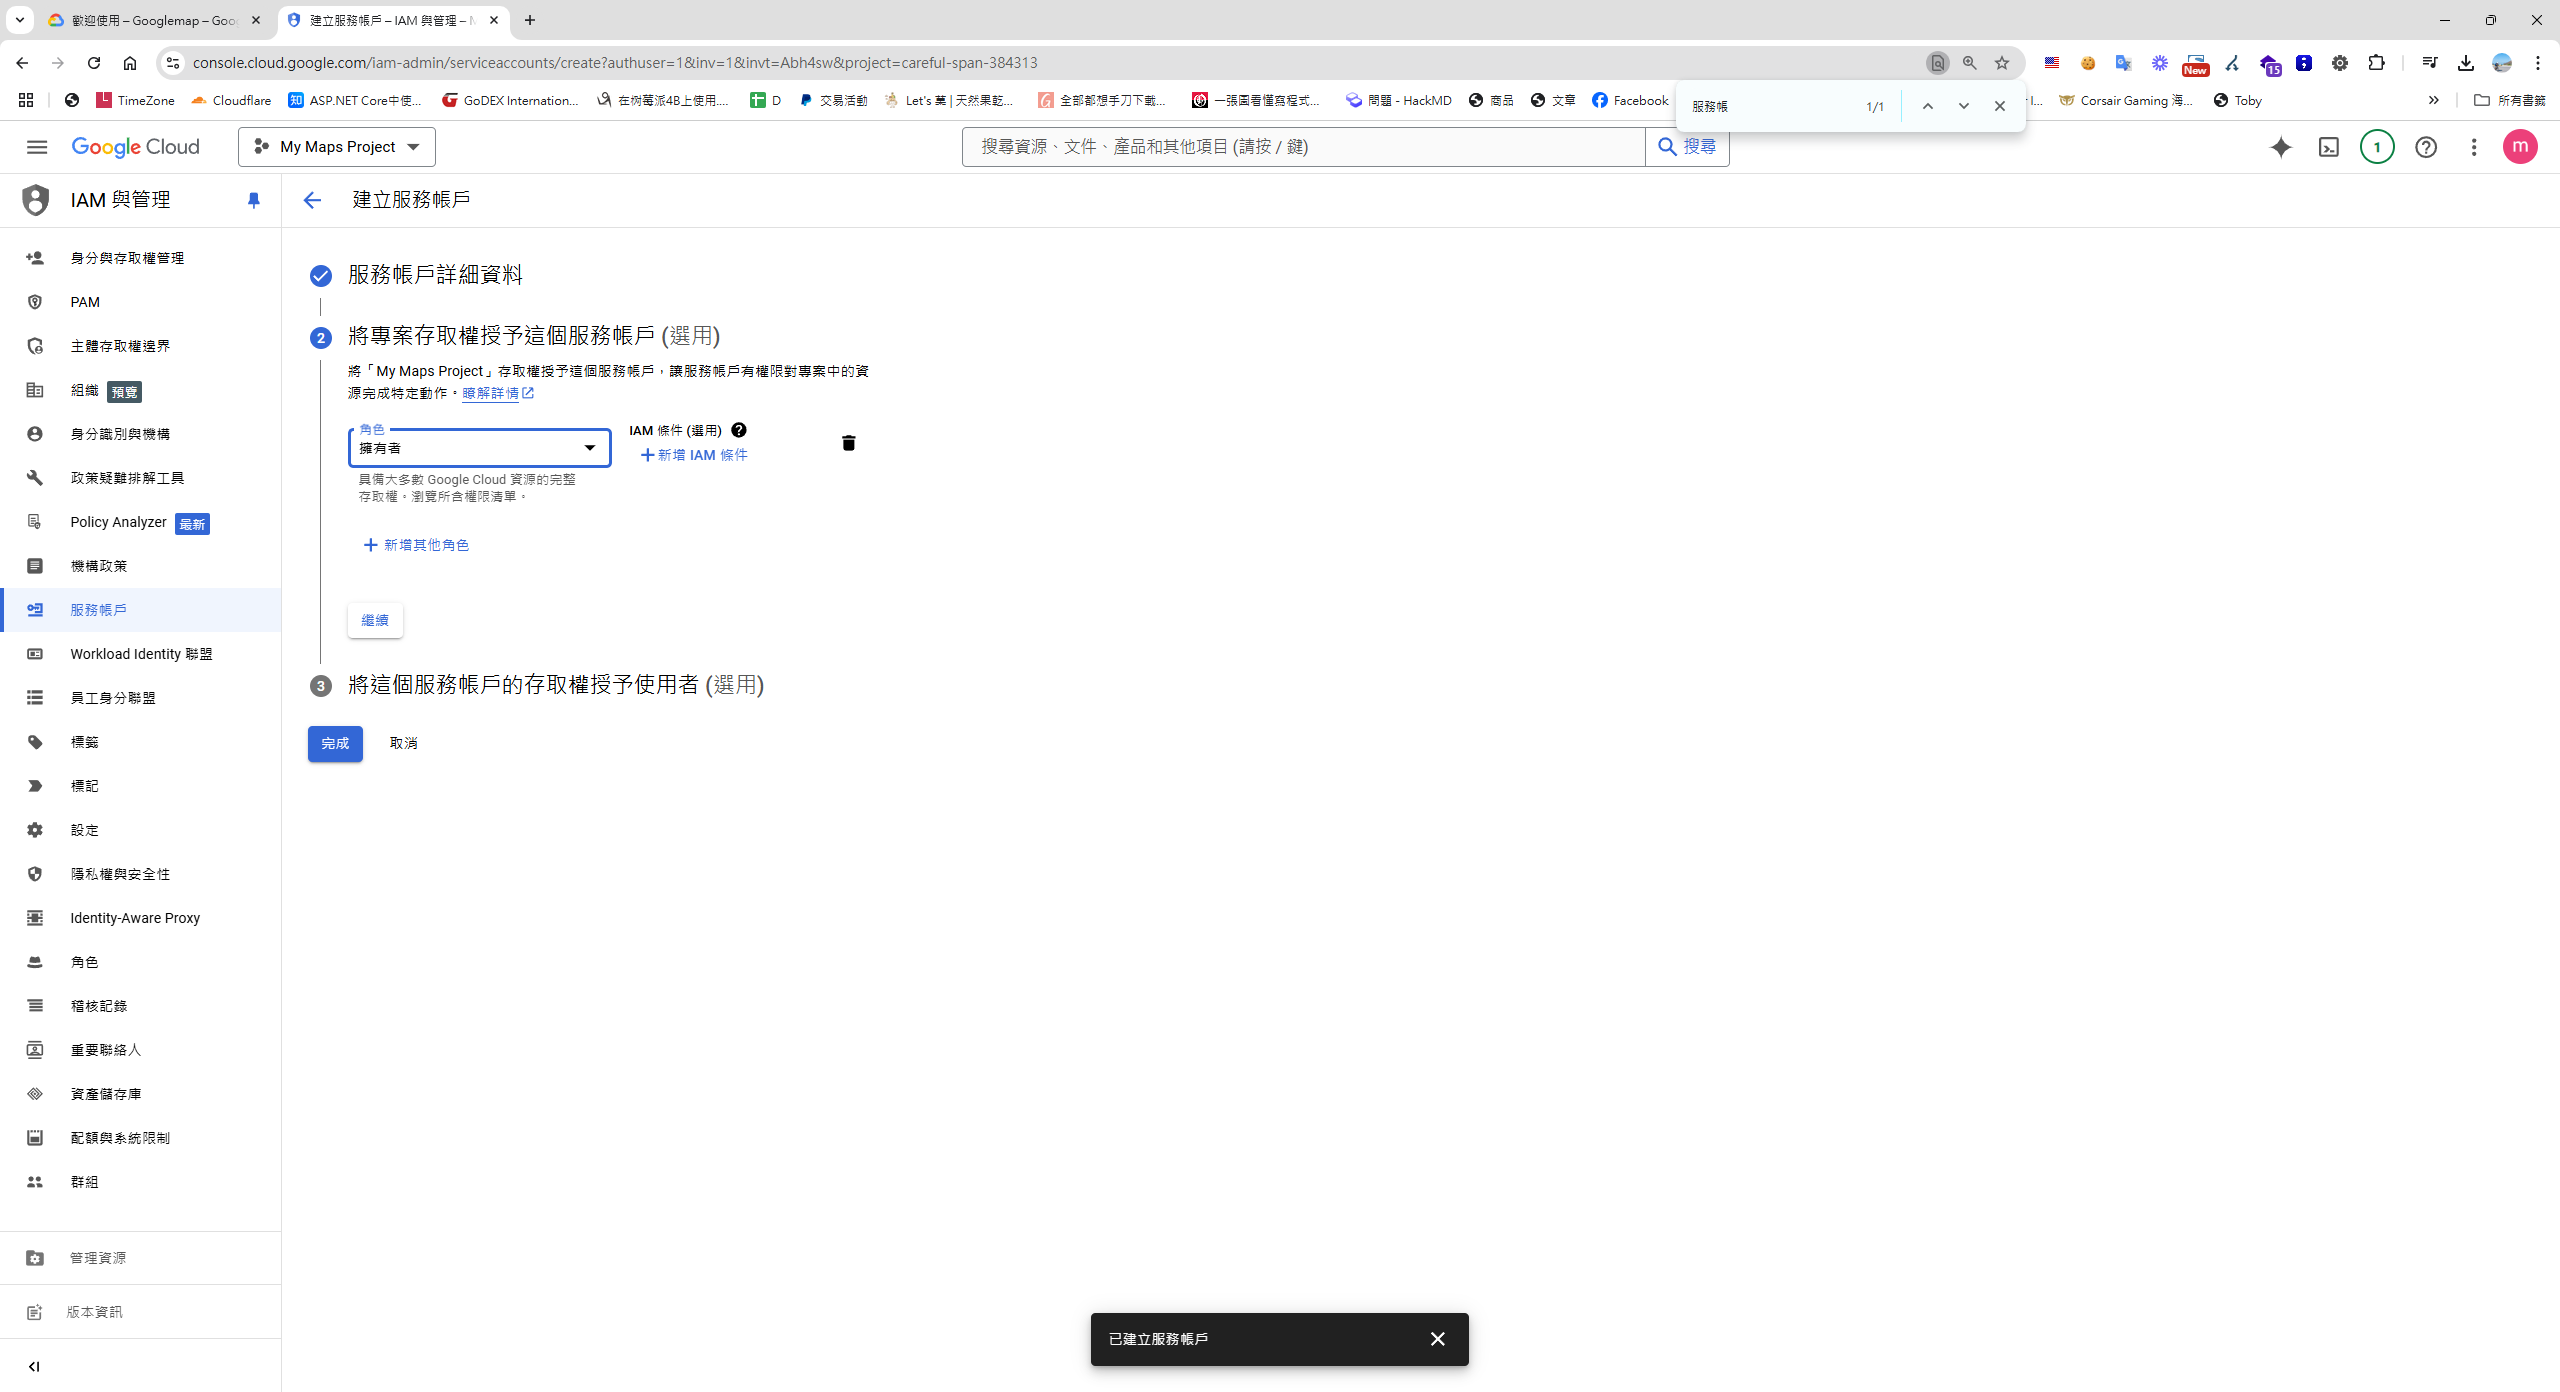Go back using the arrow beside 建立服務帳戶
2560x1392 pixels.
[x=312, y=200]
